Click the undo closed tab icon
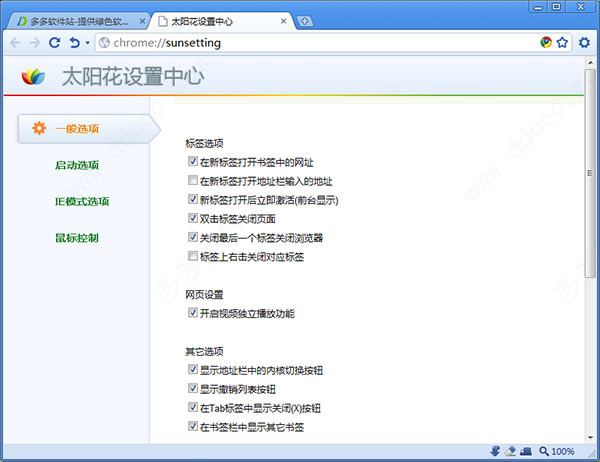600x462 pixels. coord(75,42)
